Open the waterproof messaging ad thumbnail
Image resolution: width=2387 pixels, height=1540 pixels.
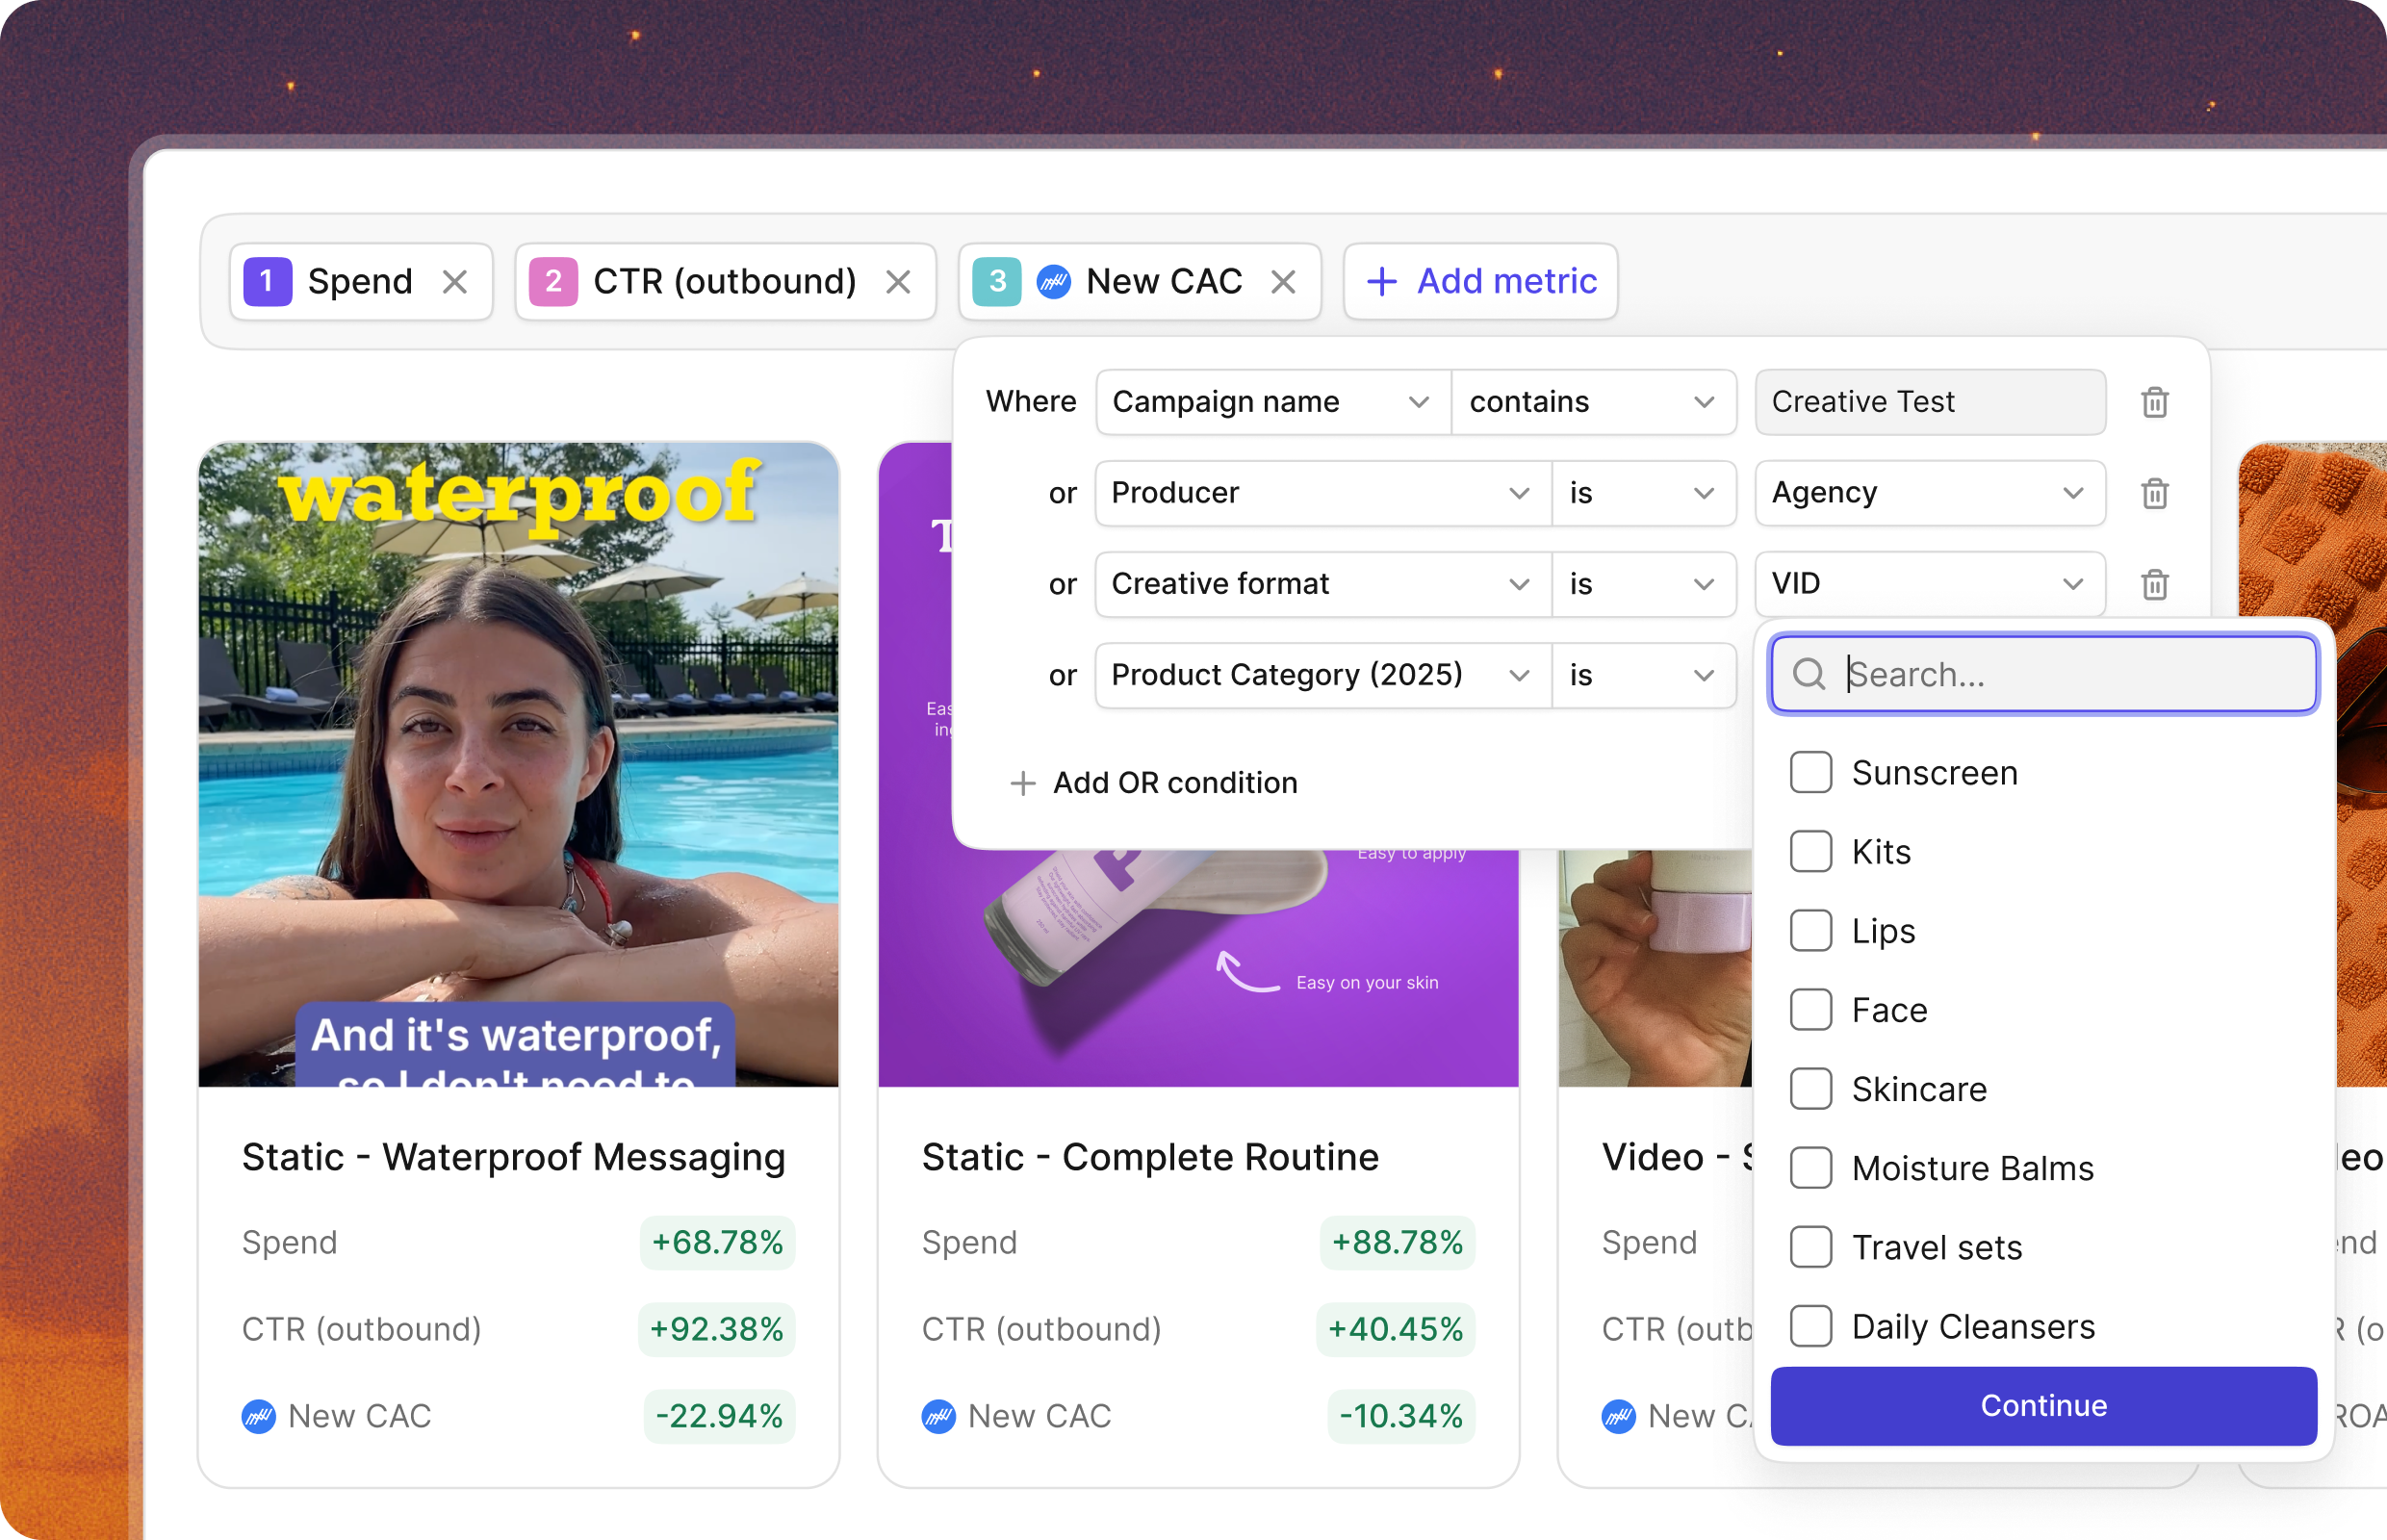(518, 765)
